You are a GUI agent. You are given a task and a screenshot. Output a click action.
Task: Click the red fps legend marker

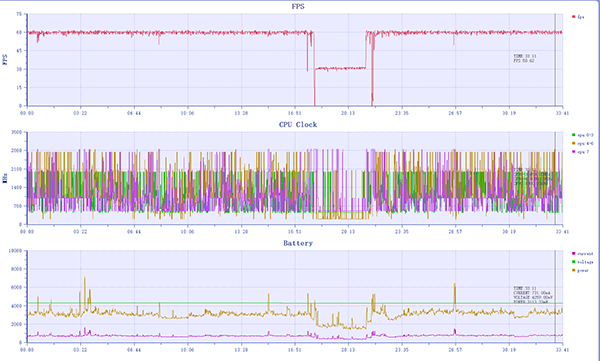tap(573, 16)
